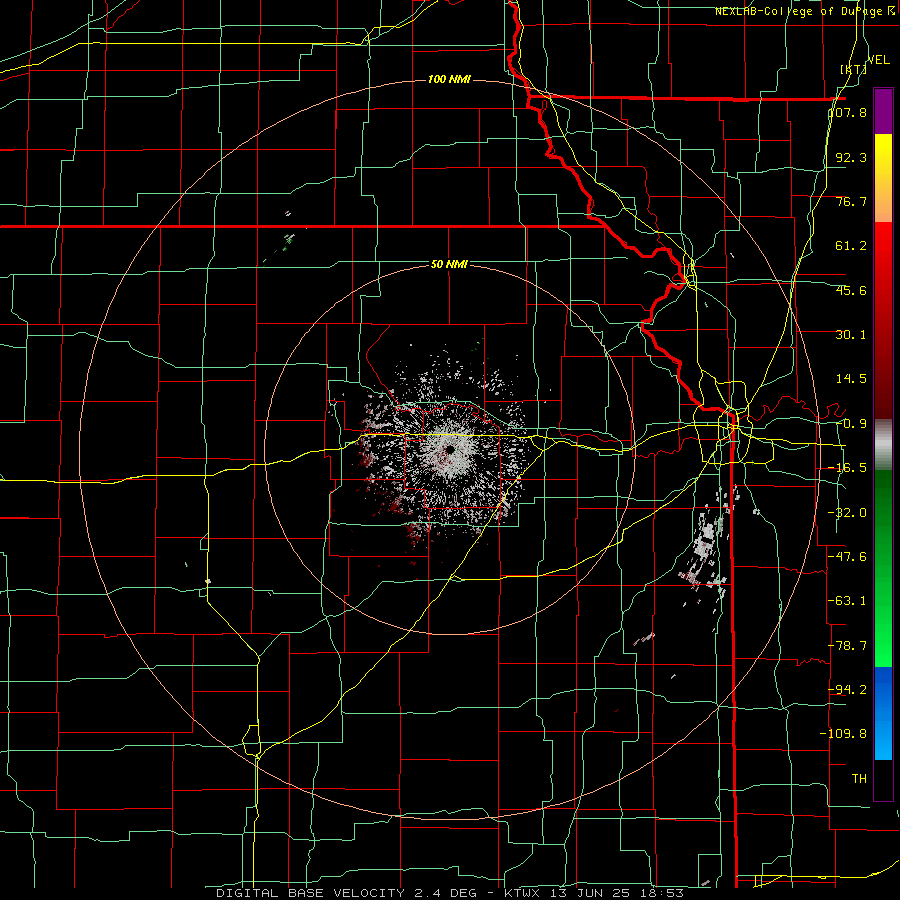Image resolution: width=900 pixels, height=900 pixels.
Task: Click the -47.6 legend value
Action: tap(847, 557)
